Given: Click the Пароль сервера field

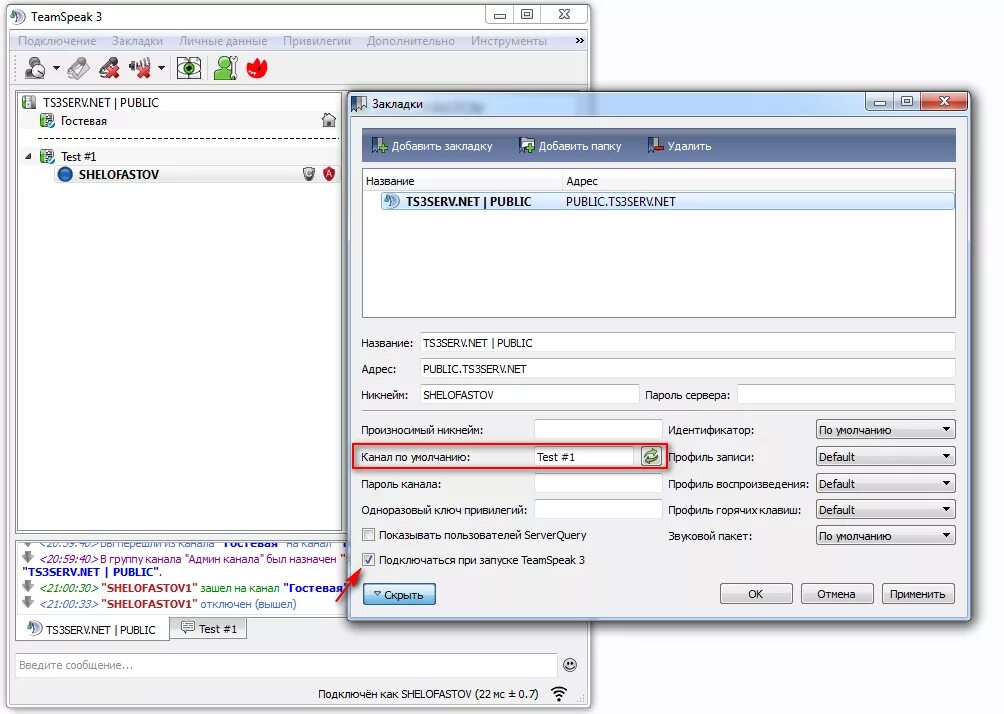Looking at the screenshot, I should pyautogui.click(x=846, y=395).
